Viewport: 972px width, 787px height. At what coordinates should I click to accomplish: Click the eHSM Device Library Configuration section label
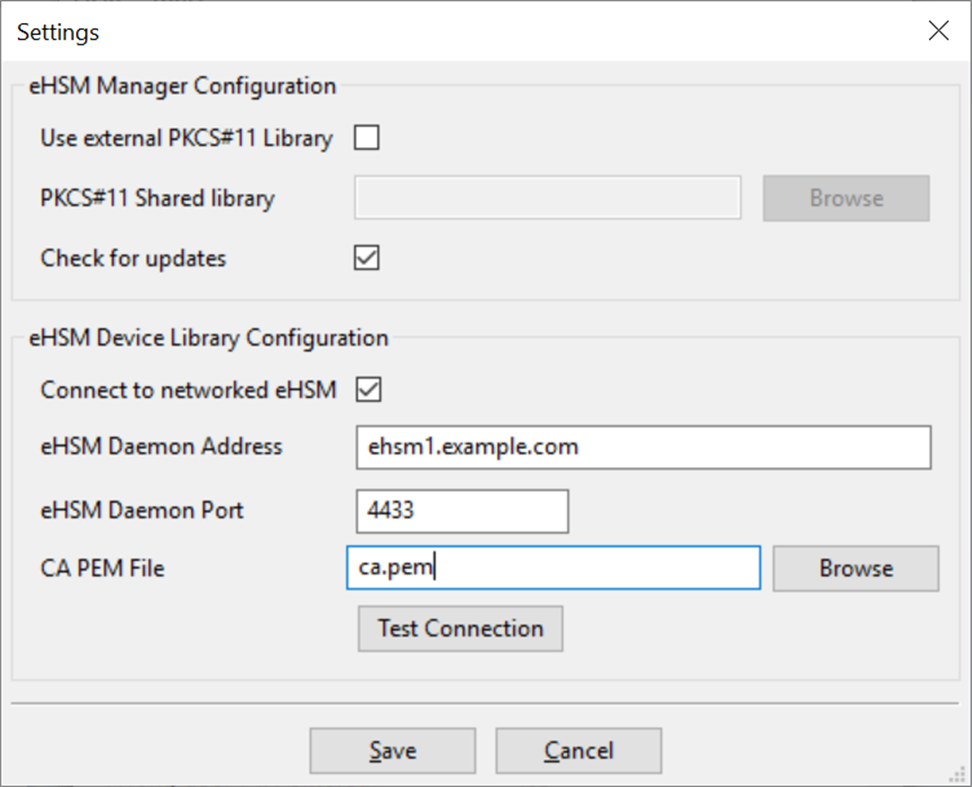(212, 338)
